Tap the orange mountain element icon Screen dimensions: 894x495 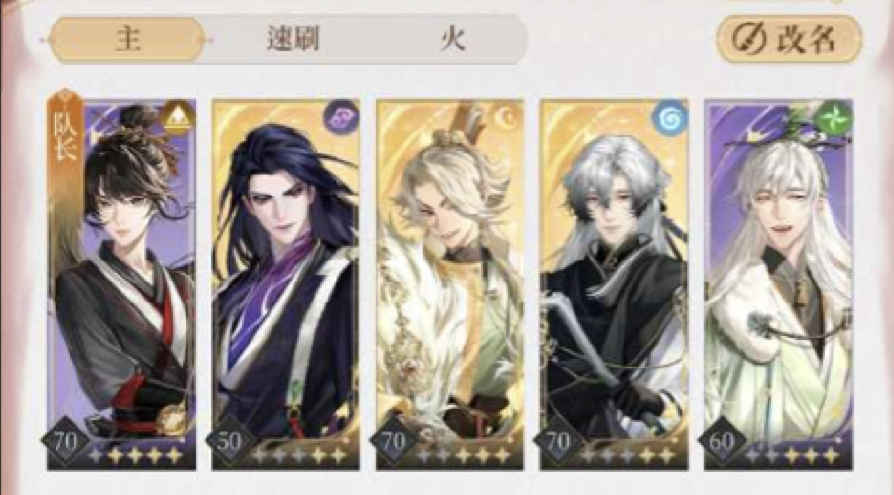177,119
